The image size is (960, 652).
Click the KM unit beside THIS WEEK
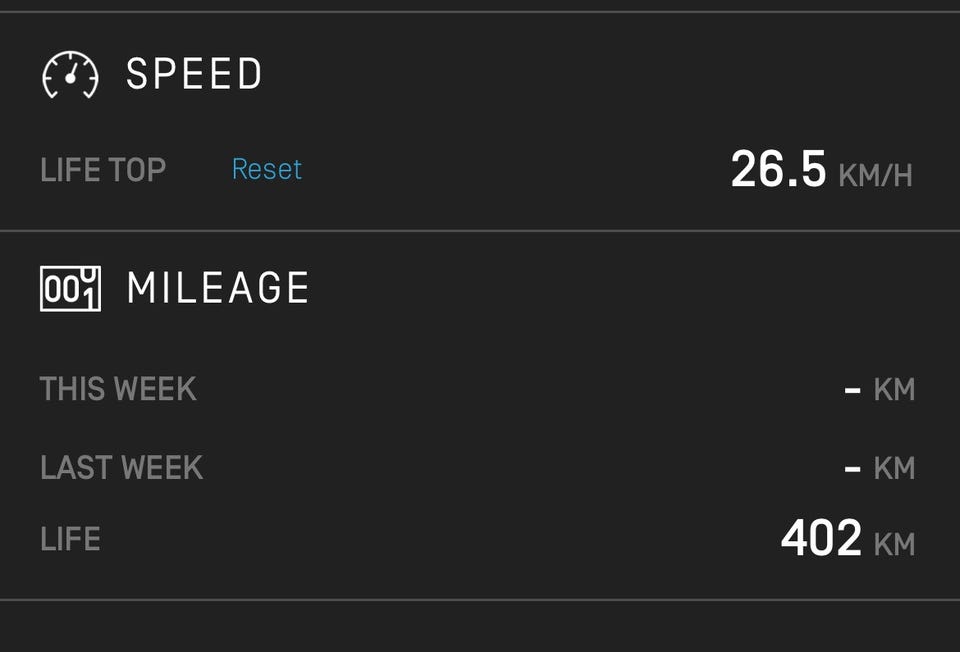pos(894,389)
